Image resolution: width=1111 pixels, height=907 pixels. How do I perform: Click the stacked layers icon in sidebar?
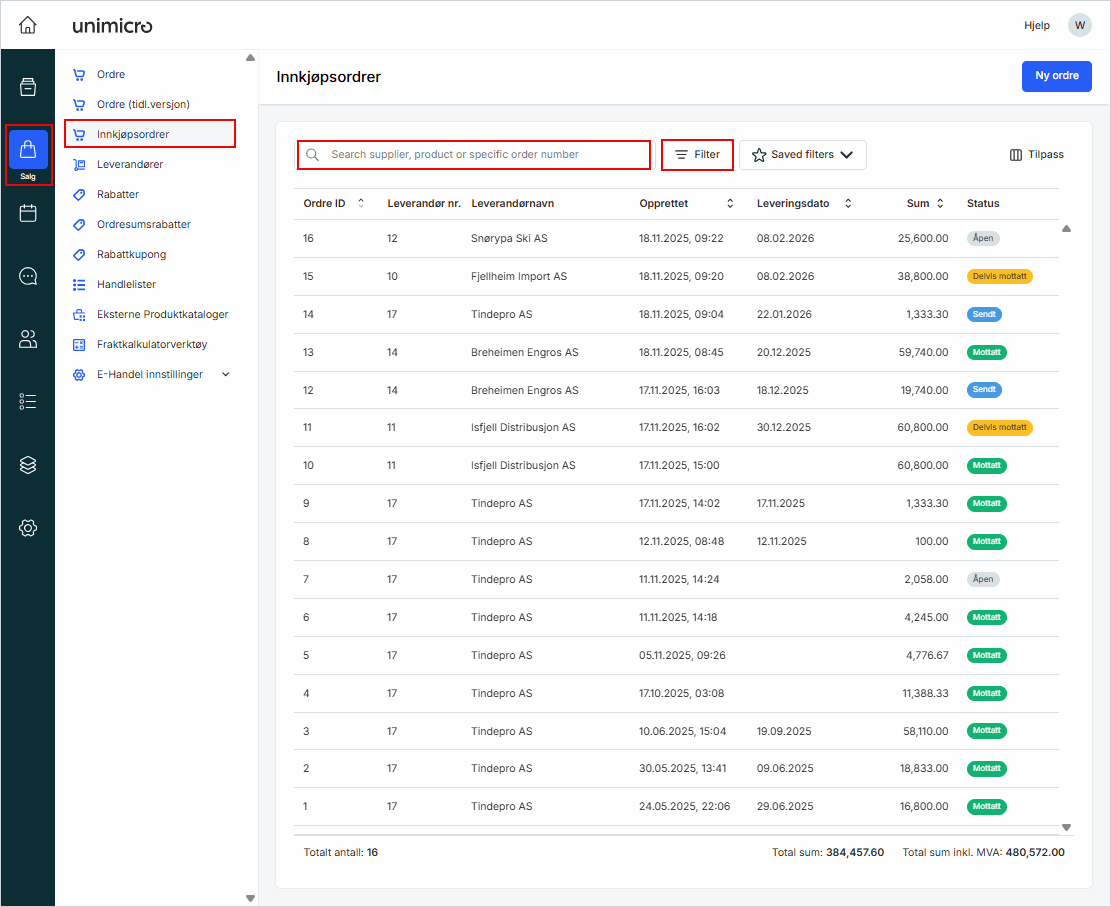tap(28, 465)
